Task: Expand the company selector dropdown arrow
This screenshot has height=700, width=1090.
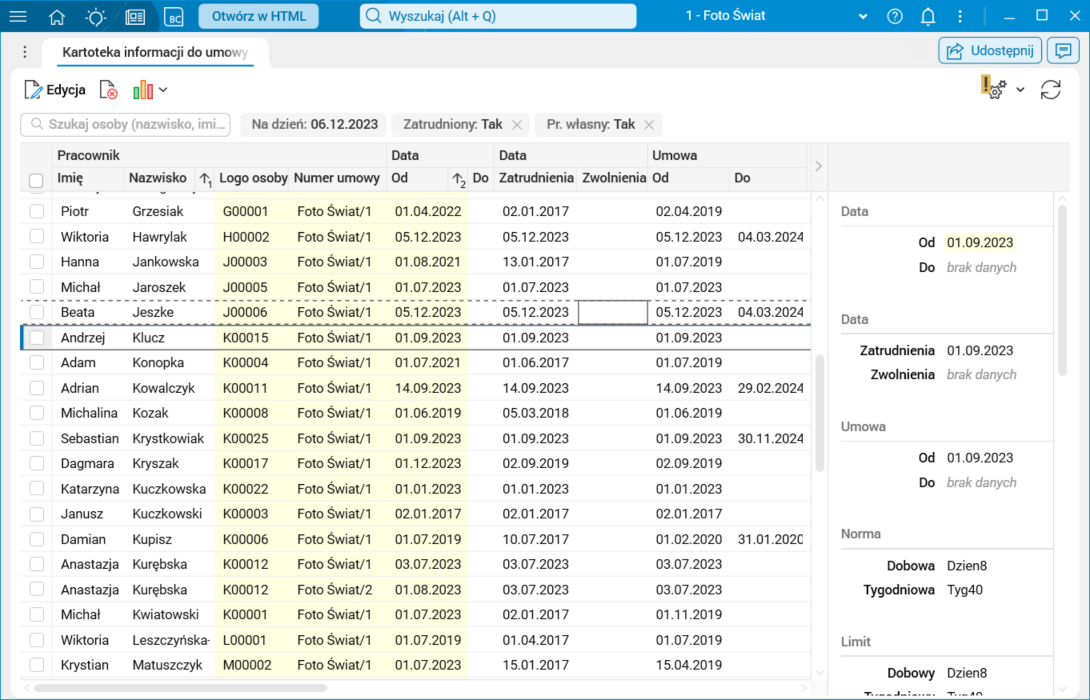Action: (863, 17)
